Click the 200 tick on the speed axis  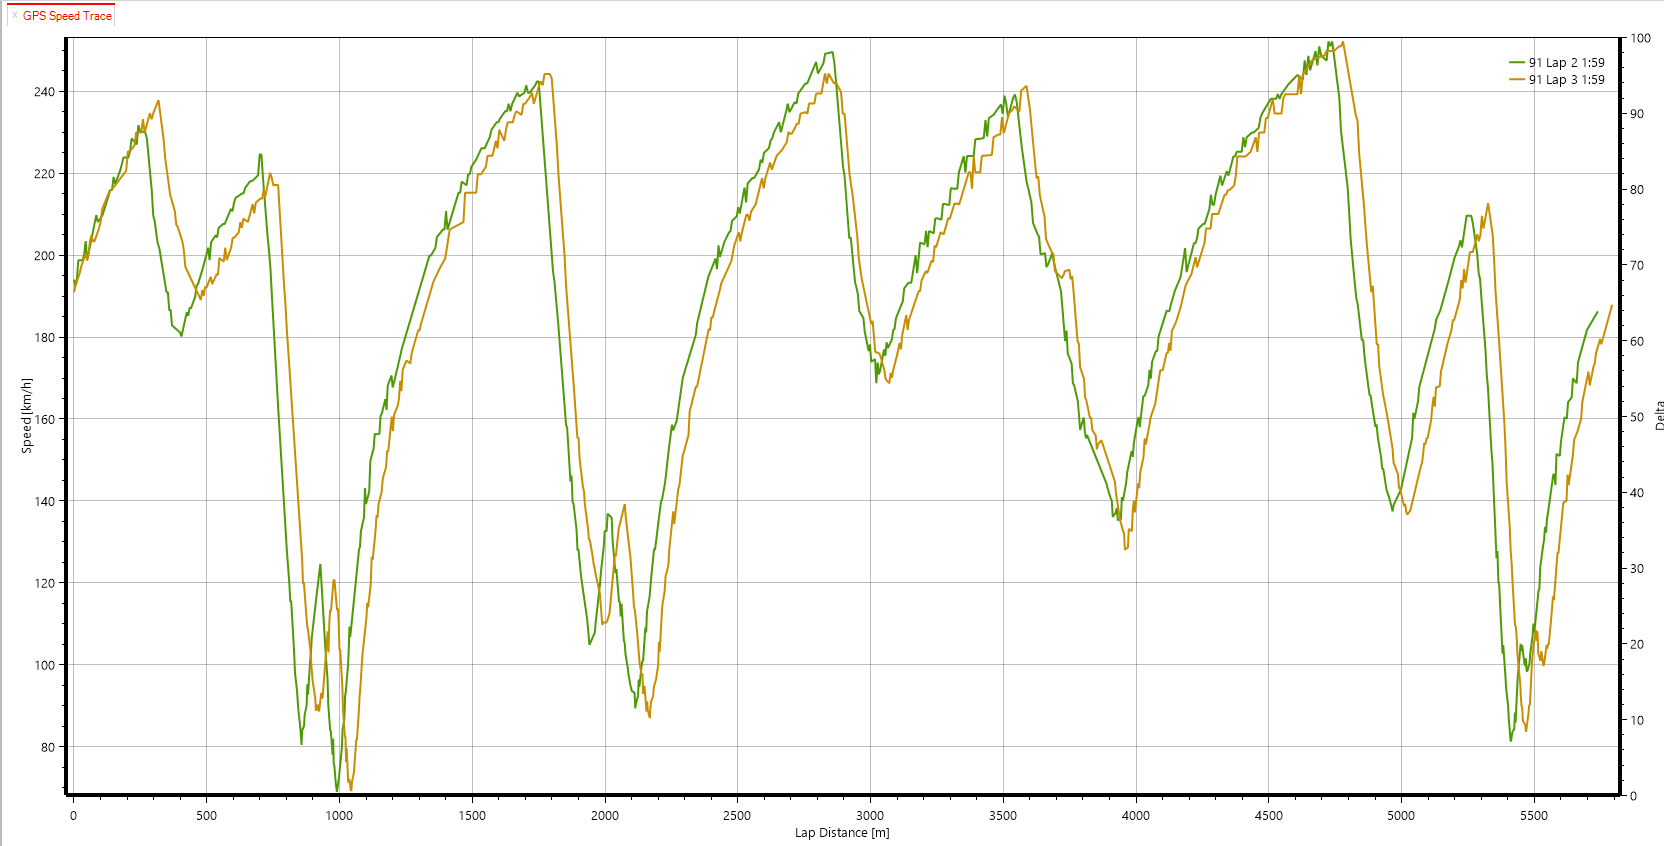tap(45, 256)
